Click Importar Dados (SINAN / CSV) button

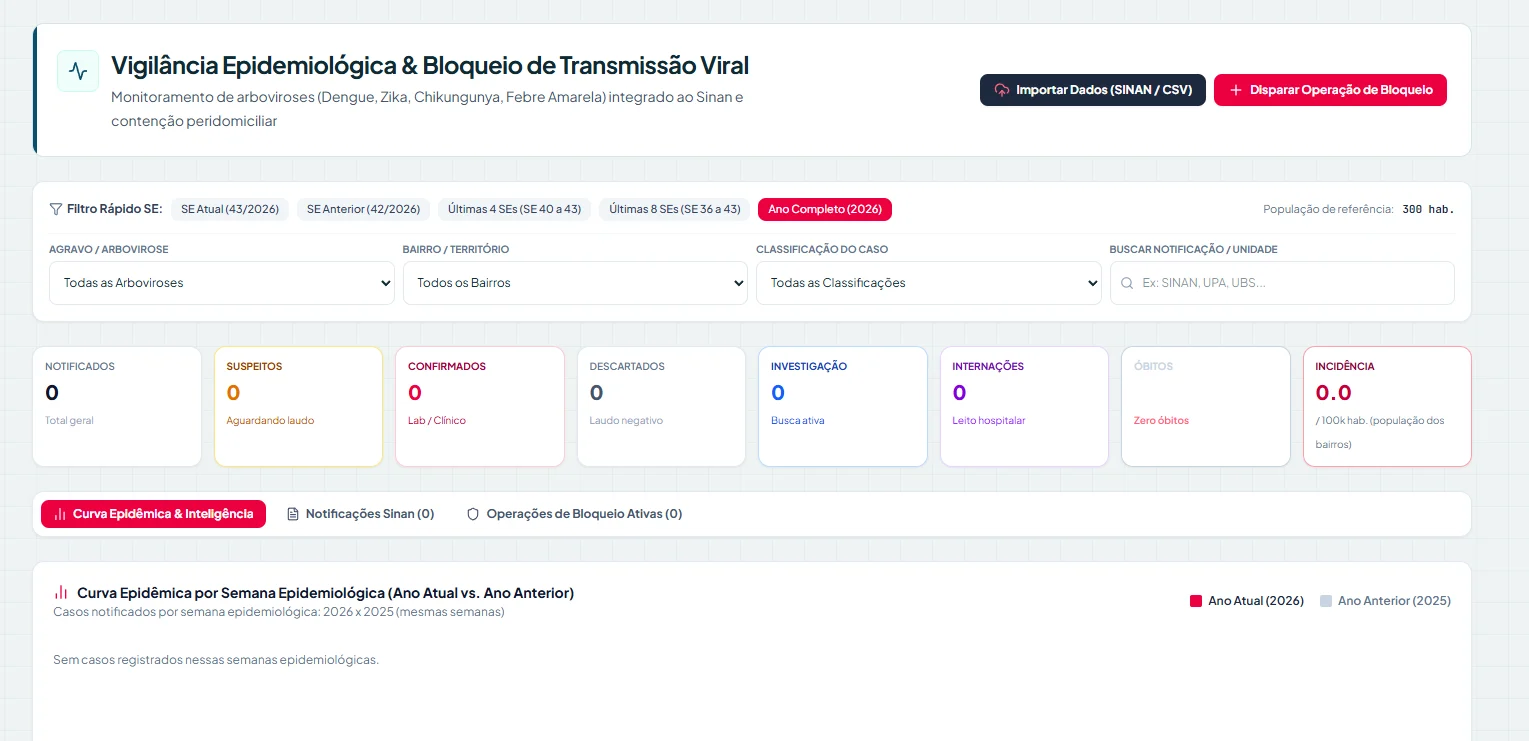click(x=1093, y=90)
